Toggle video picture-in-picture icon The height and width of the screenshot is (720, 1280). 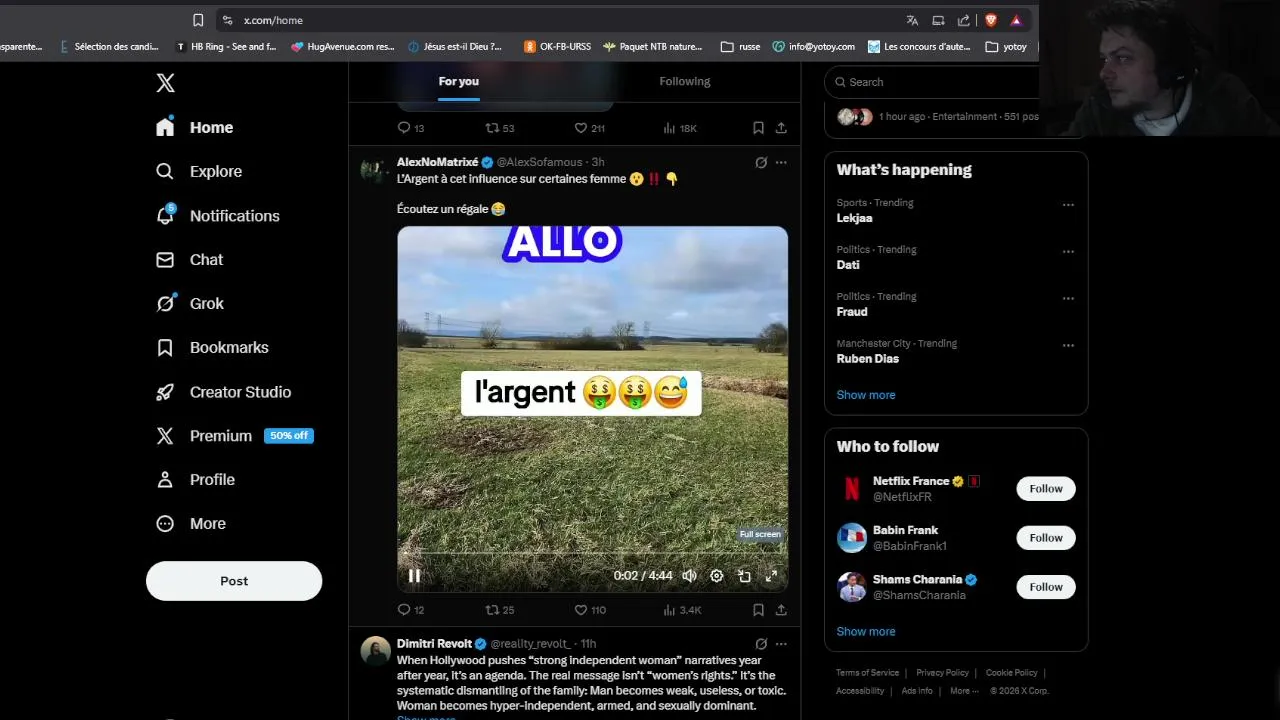point(744,576)
